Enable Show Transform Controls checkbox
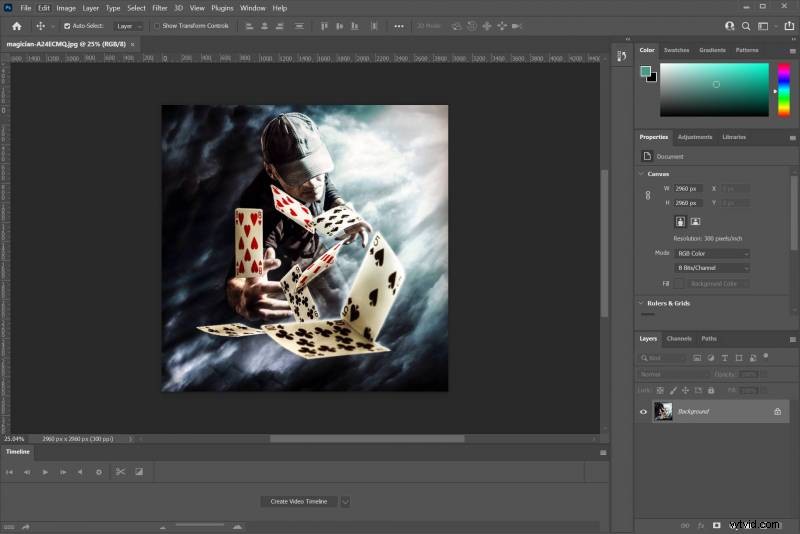800x534 pixels. coord(157,26)
